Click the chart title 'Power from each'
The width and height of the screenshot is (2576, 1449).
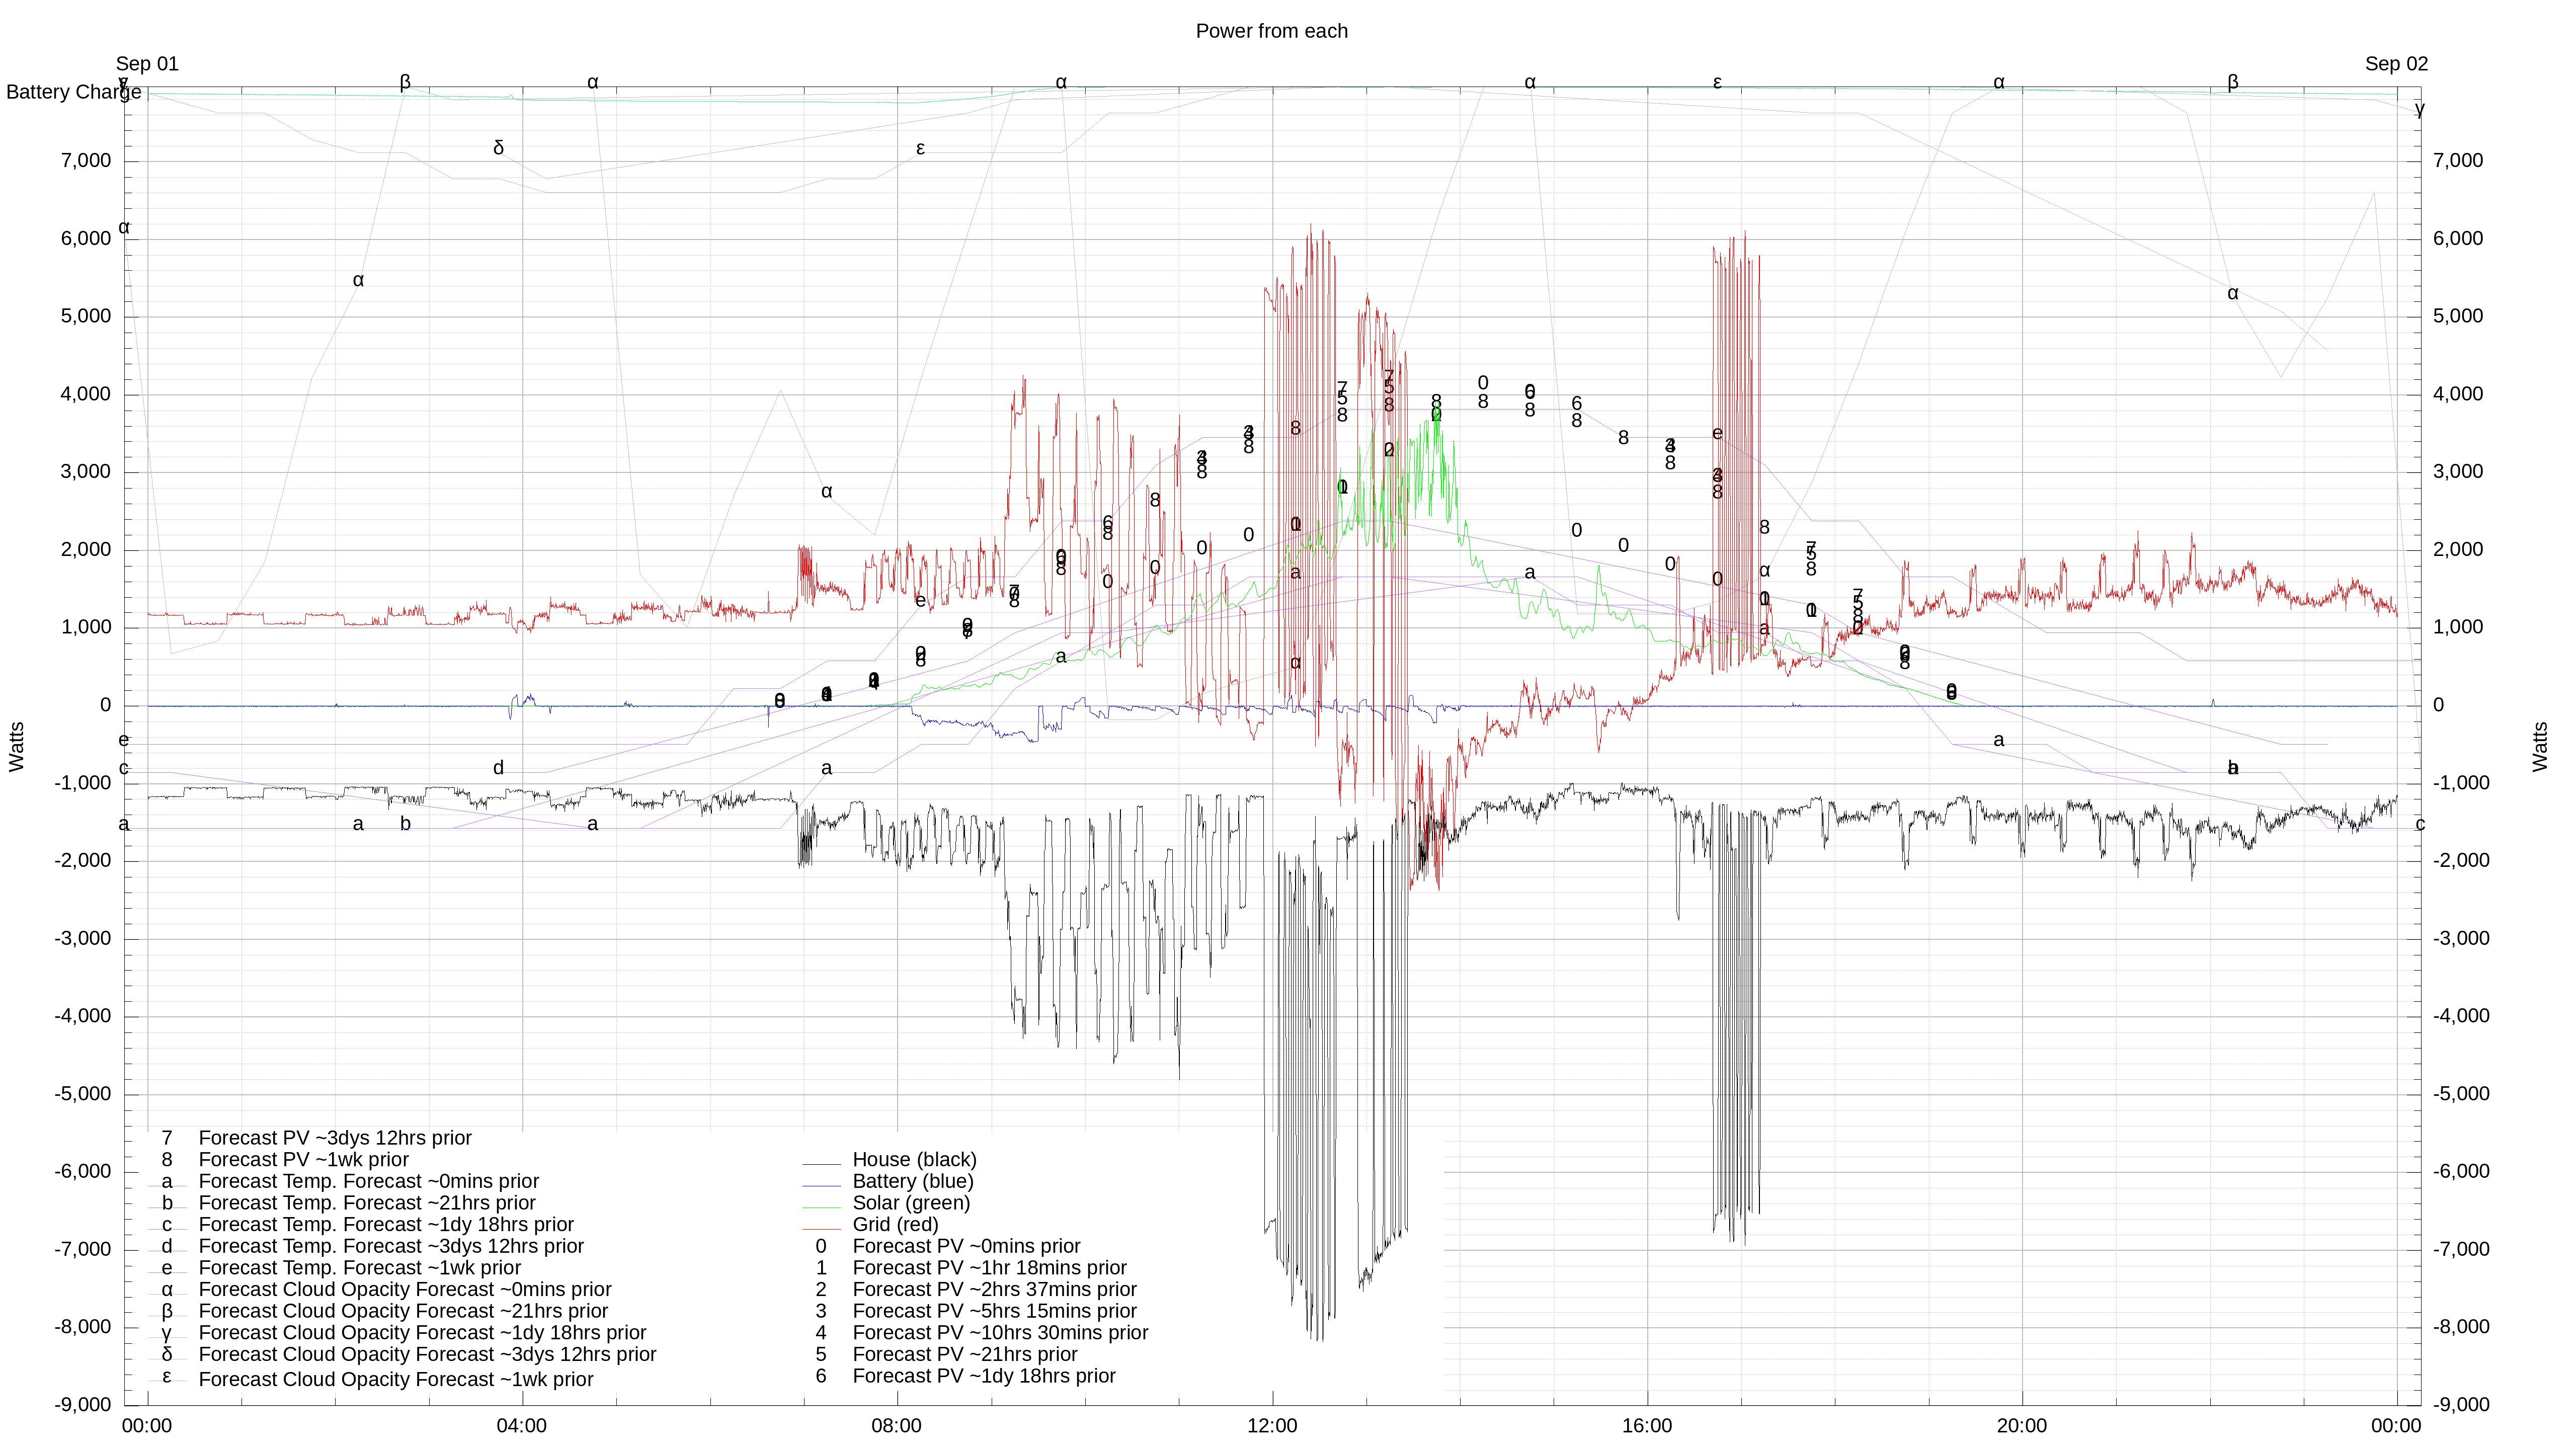tap(1271, 31)
